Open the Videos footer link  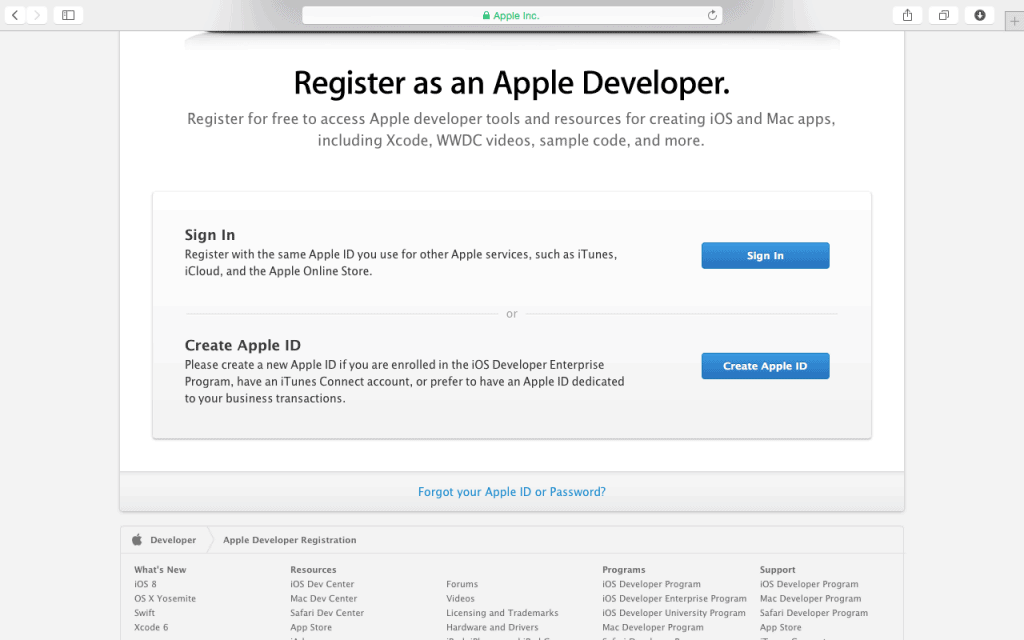point(460,598)
